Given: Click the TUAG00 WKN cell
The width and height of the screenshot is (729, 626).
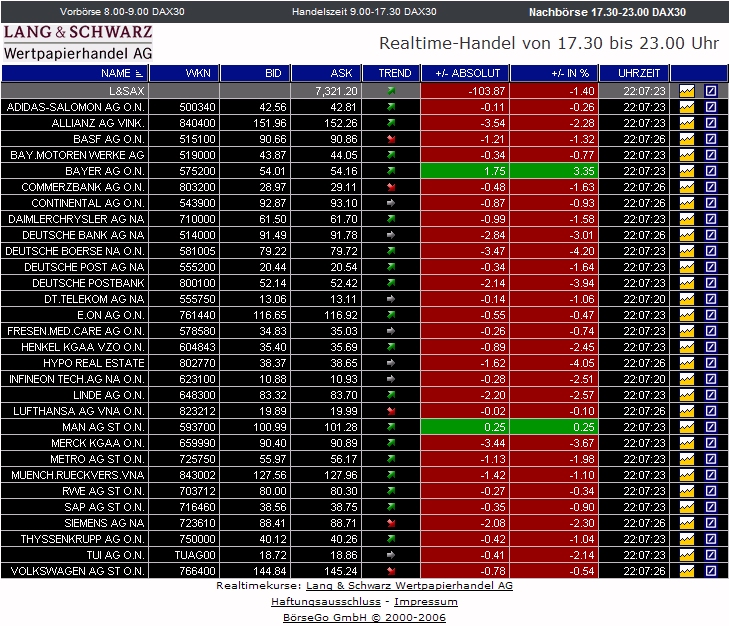Looking at the screenshot, I should 184,555.
